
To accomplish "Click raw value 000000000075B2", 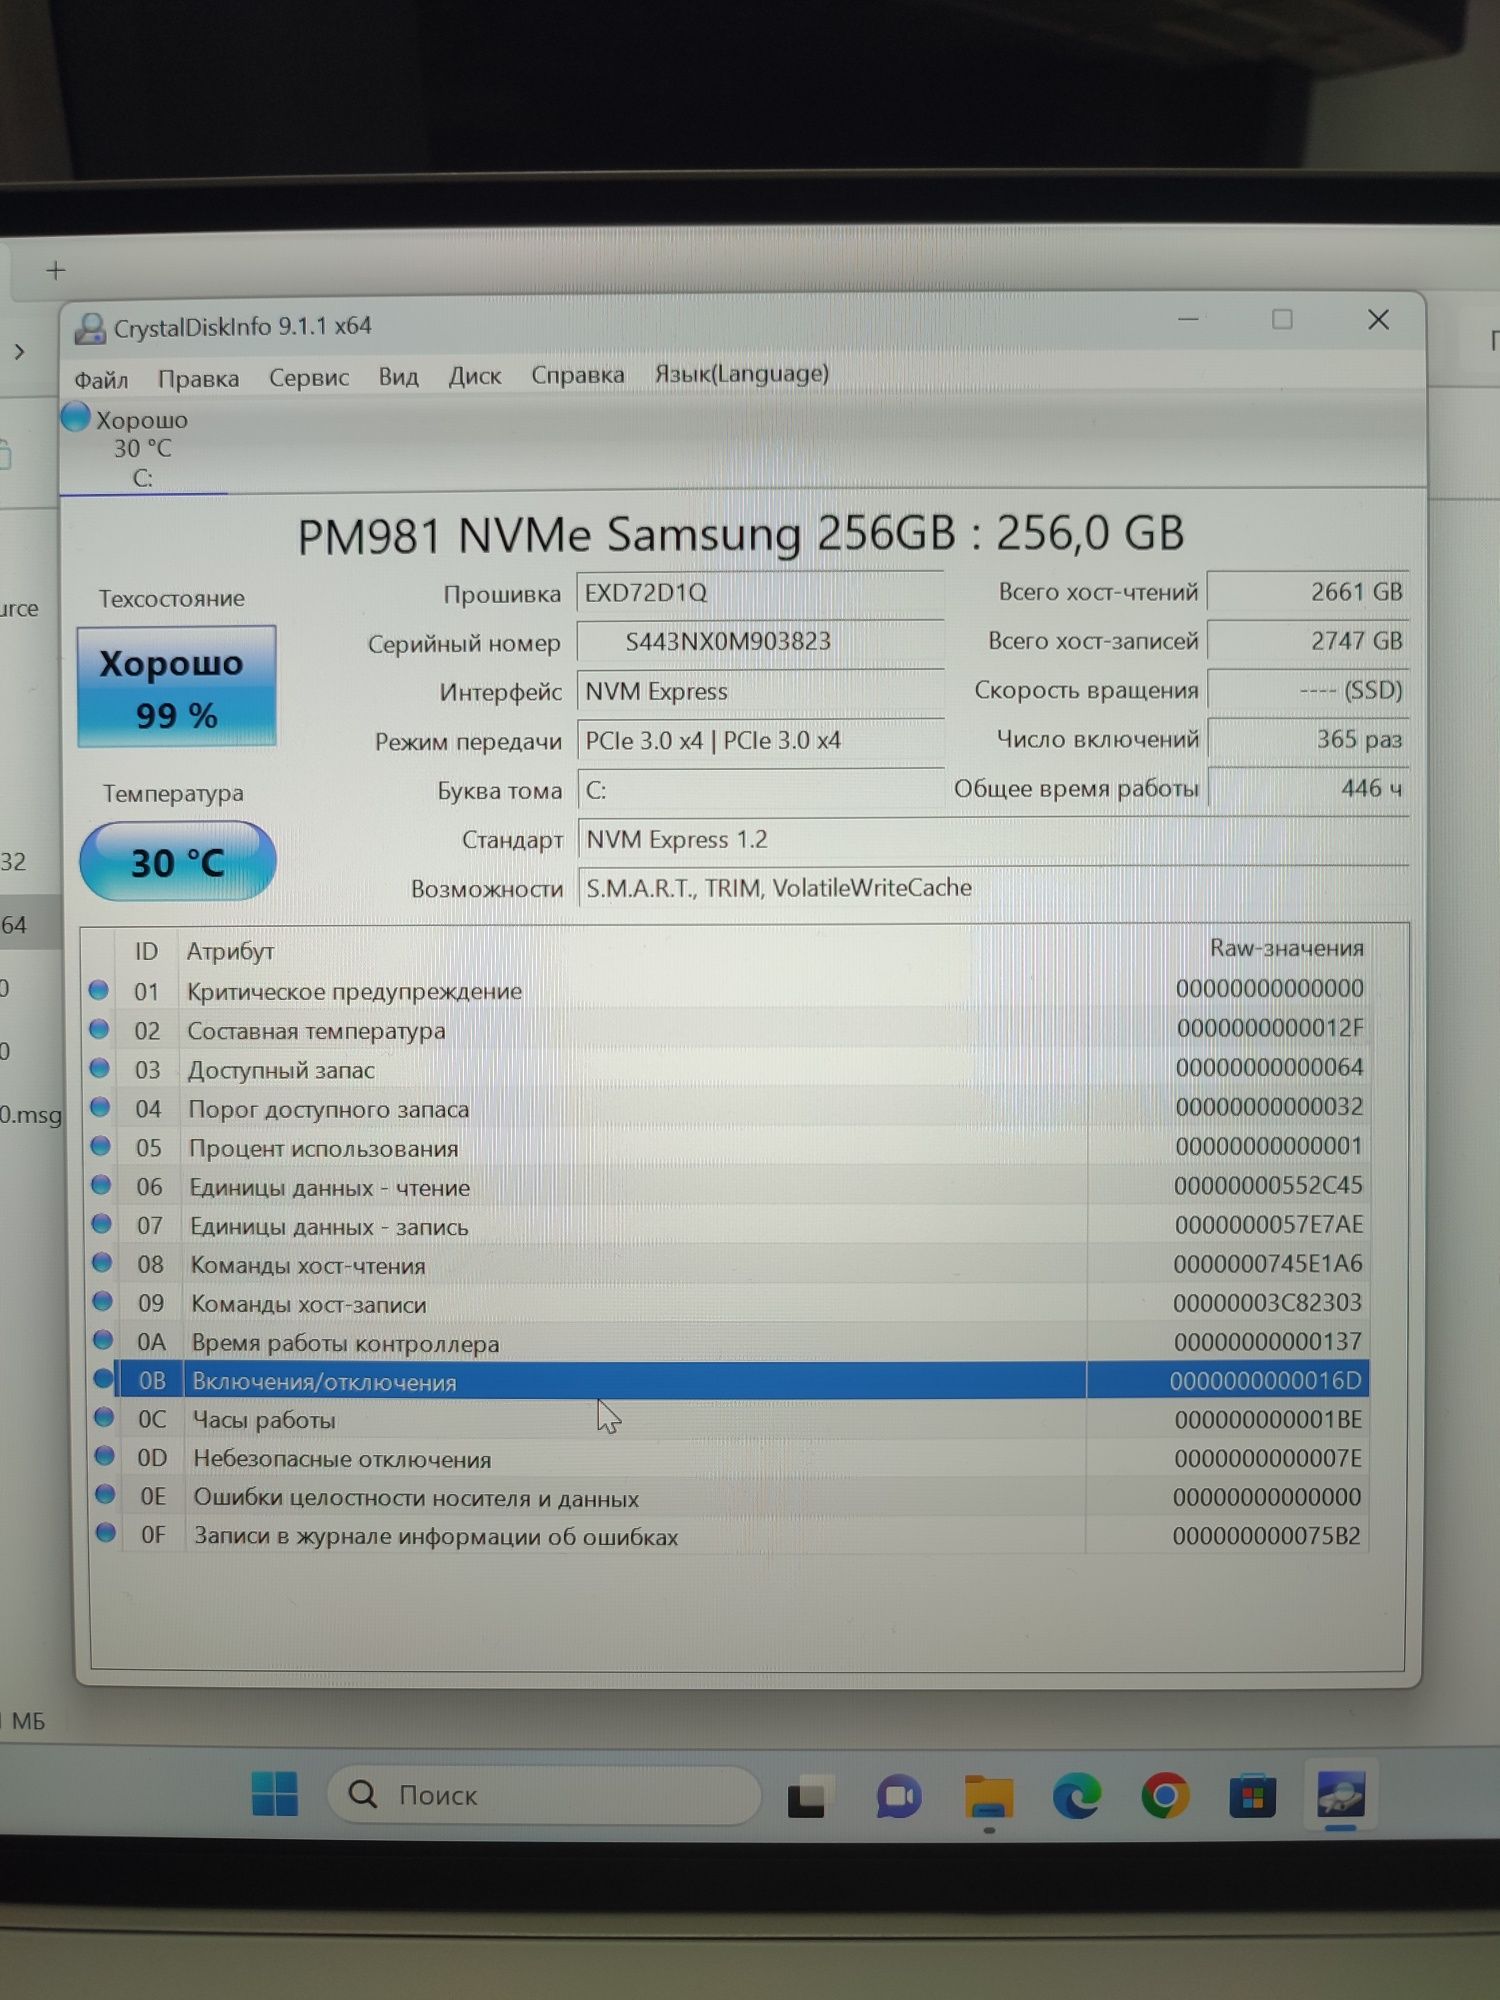I will (x=1266, y=1536).
